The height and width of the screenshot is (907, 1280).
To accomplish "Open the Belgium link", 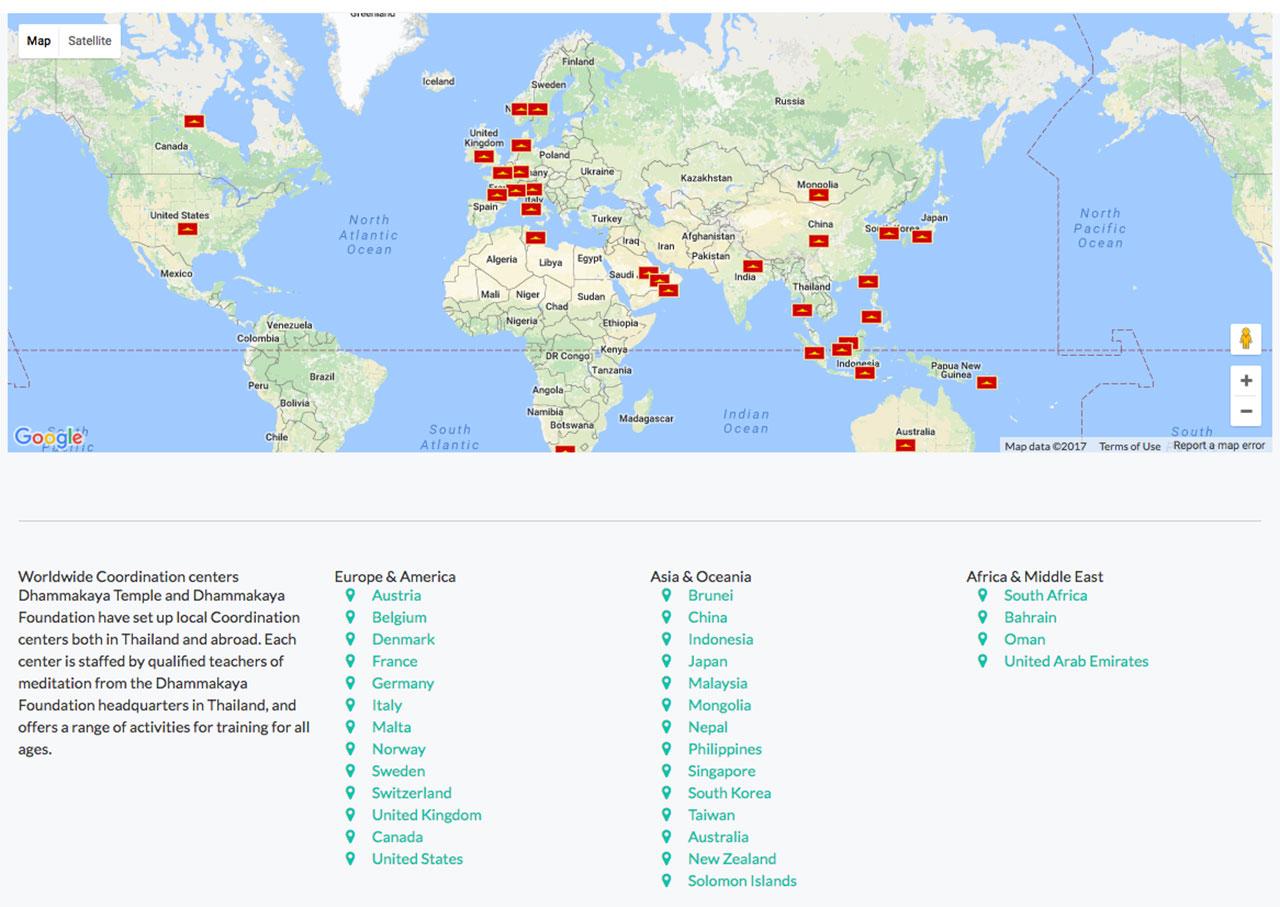I will [x=399, y=617].
